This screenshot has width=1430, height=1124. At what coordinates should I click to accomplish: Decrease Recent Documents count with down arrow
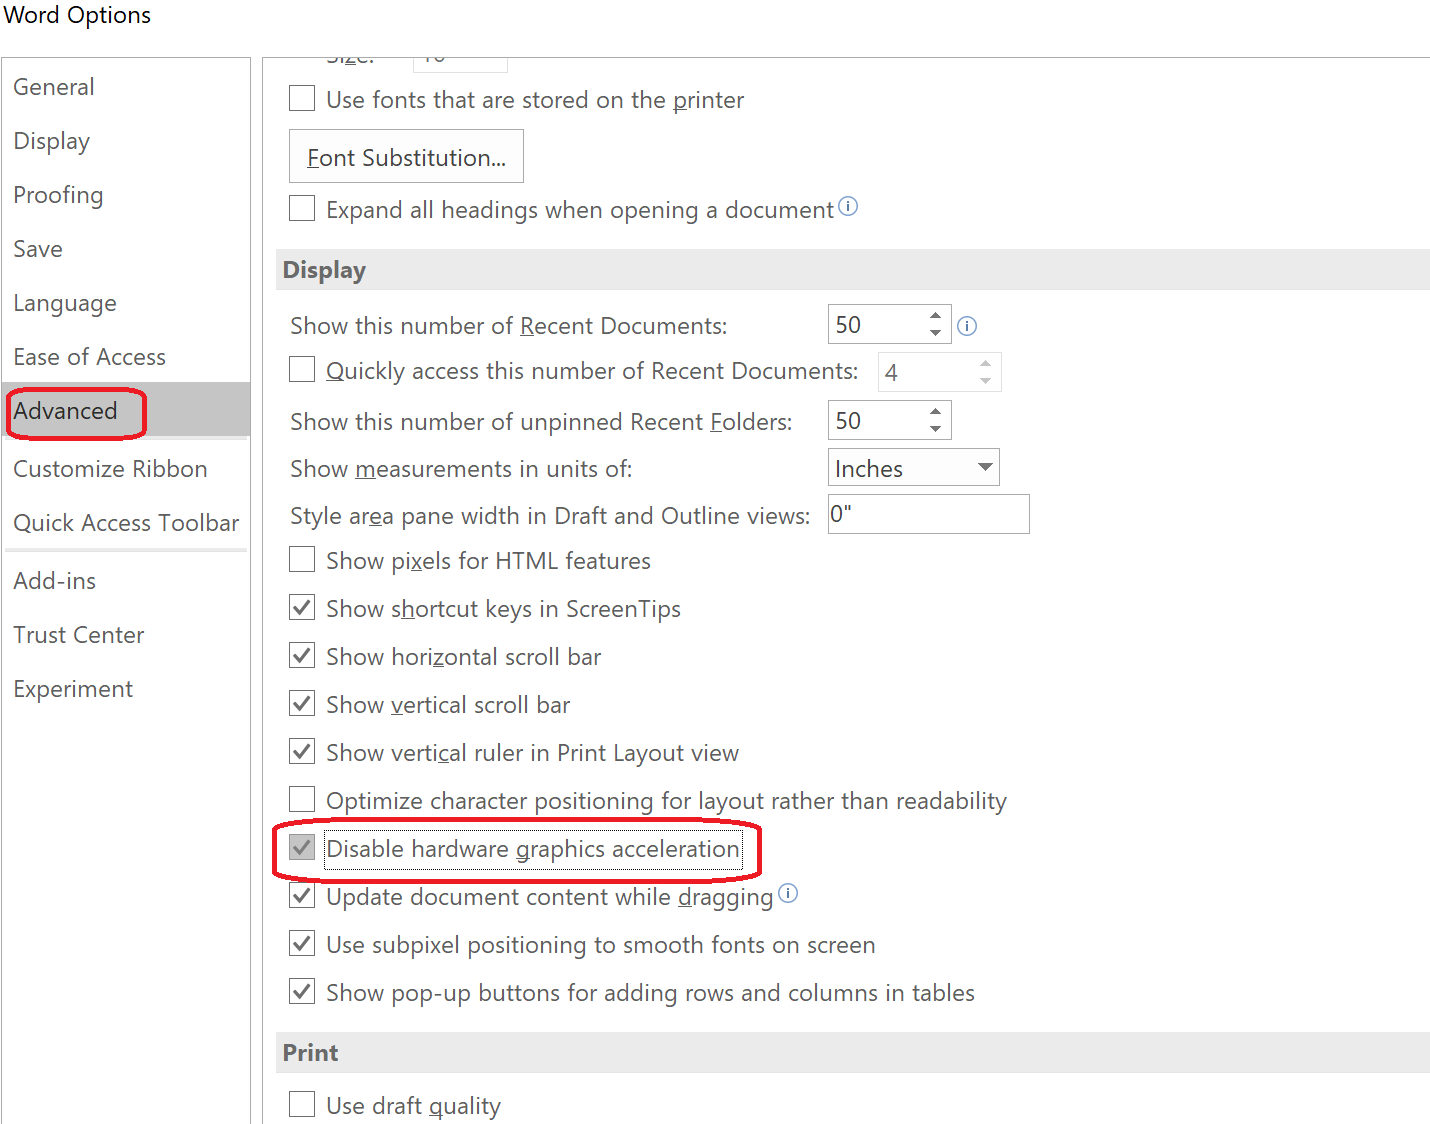tap(935, 333)
